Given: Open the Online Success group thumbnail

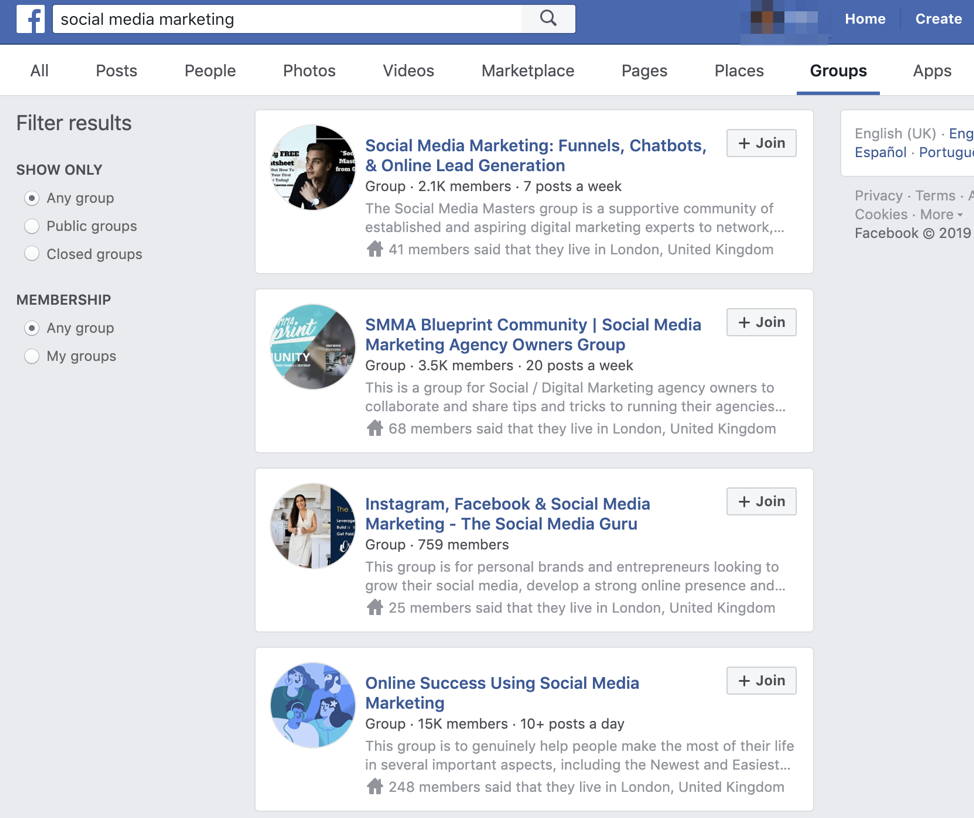Looking at the screenshot, I should 313,705.
